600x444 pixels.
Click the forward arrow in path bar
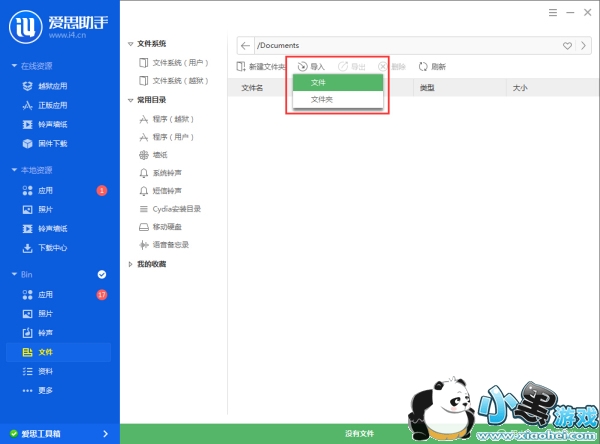click(583, 46)
